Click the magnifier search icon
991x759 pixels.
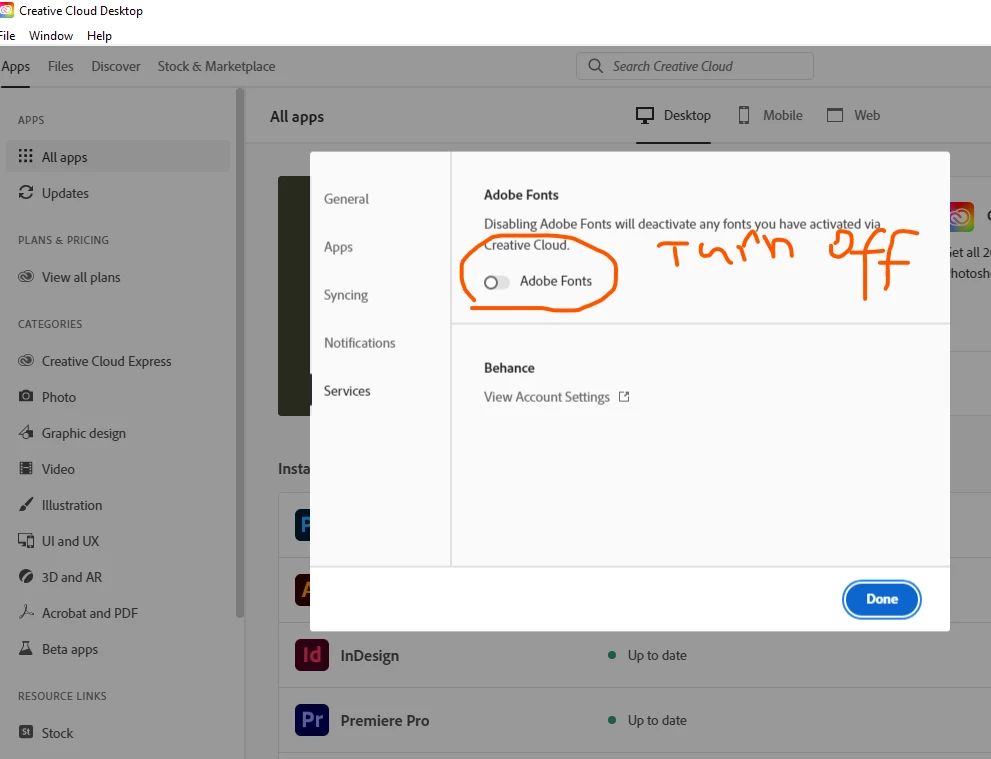coord(595,66)
